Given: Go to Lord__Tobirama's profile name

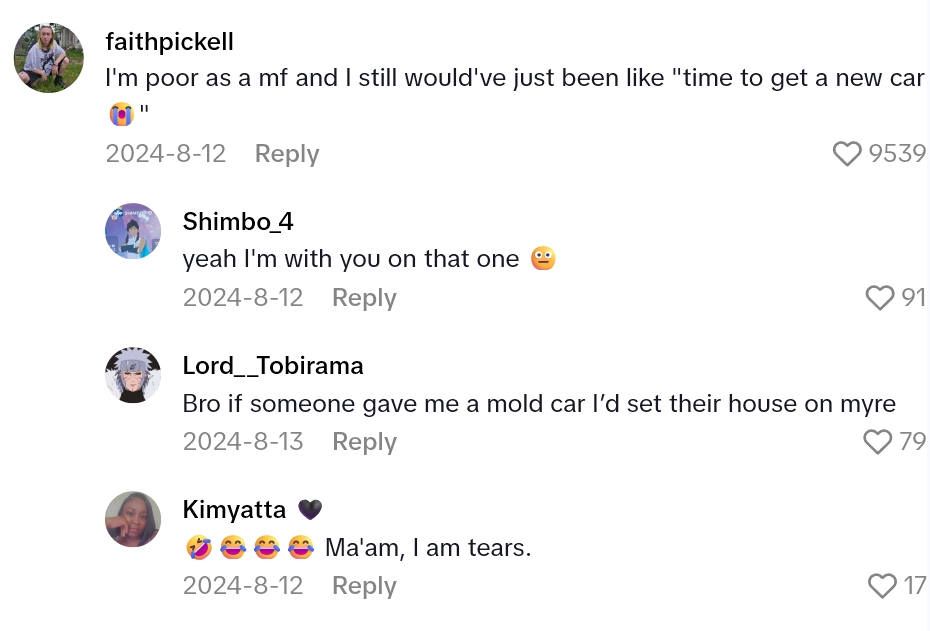Looking at the screenshot, I should click(x=273, y=366).
